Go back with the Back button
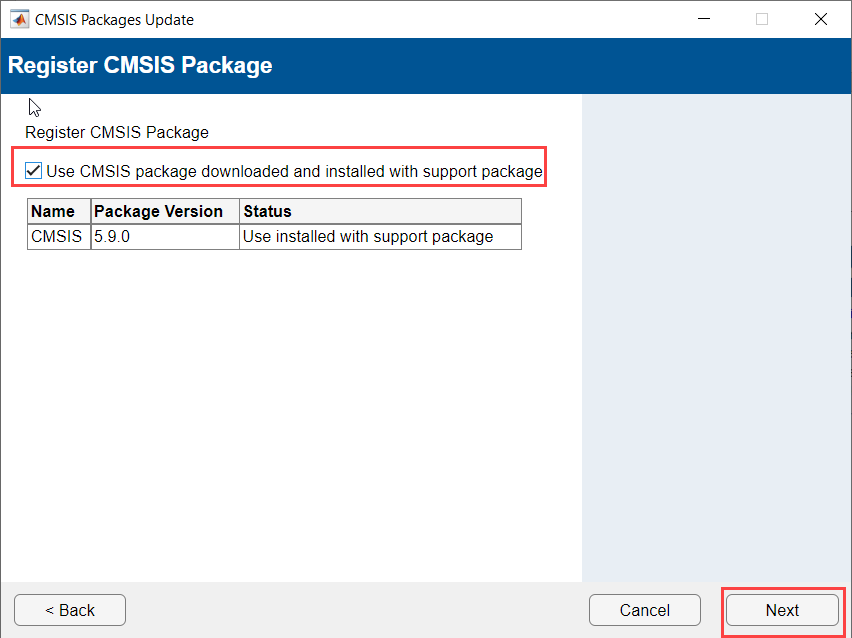This screenshot has width=852, height=638. coord(70,610)
